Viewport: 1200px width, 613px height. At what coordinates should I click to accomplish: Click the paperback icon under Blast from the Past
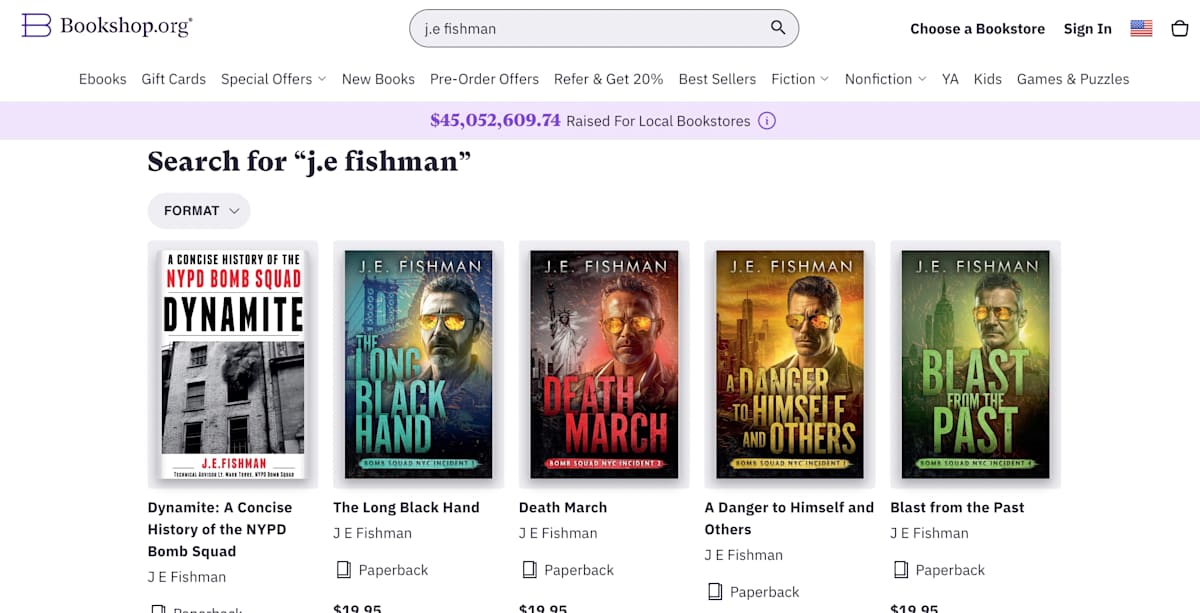point(901,570)
